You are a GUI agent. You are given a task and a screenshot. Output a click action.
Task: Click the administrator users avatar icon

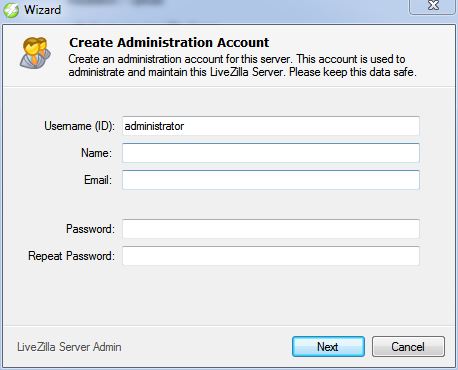click(x=35, y=53)
